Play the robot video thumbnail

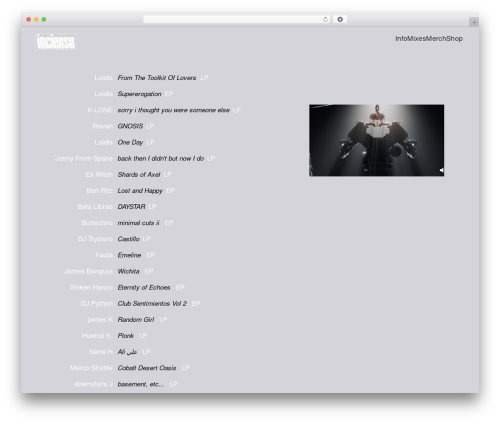[377, 140]
